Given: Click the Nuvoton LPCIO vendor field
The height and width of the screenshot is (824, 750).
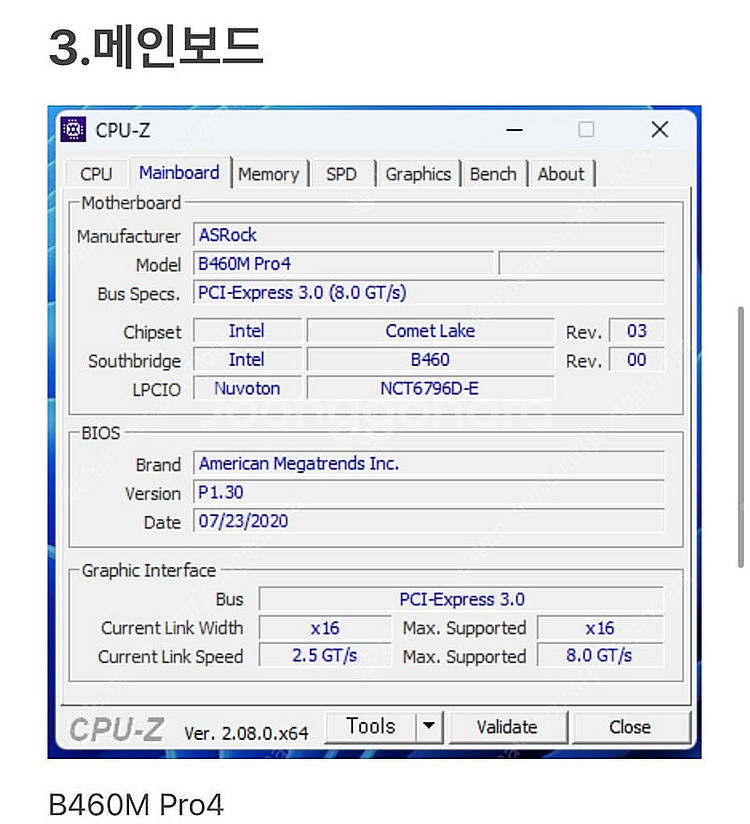Looking at the screenshot, I should click(x=247, y=389).
